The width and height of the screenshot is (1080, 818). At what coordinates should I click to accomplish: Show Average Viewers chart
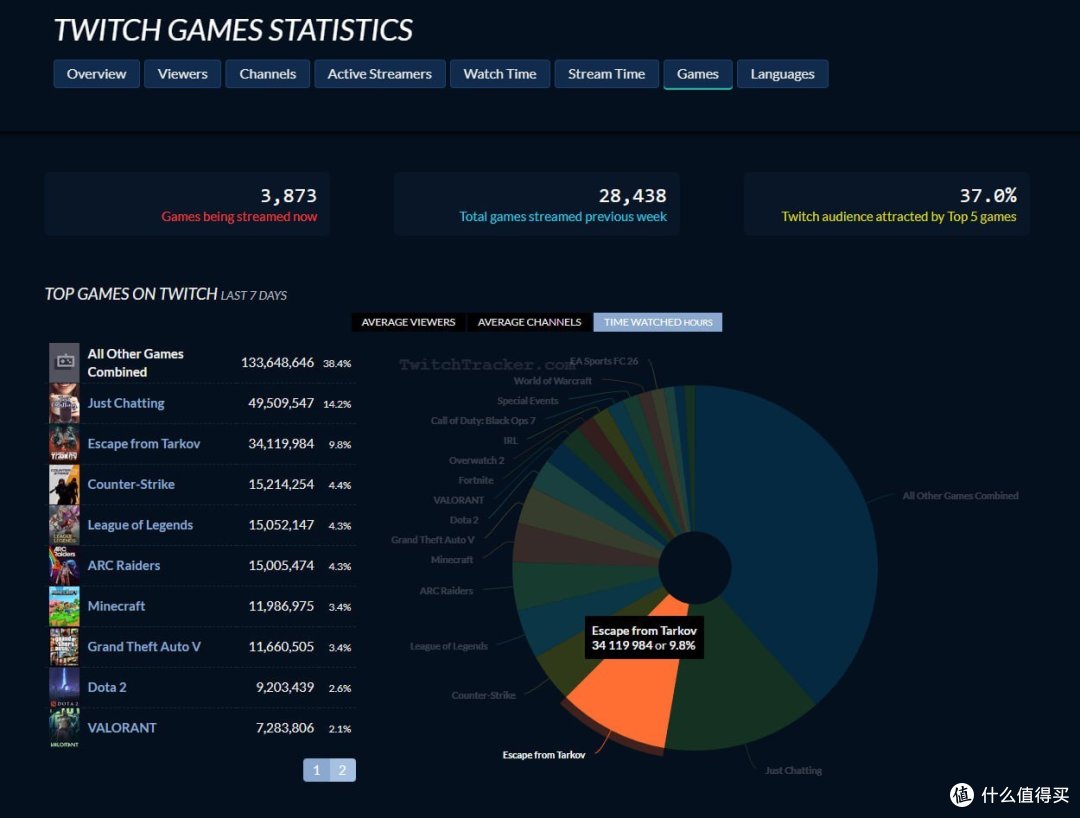click(408, 322)
